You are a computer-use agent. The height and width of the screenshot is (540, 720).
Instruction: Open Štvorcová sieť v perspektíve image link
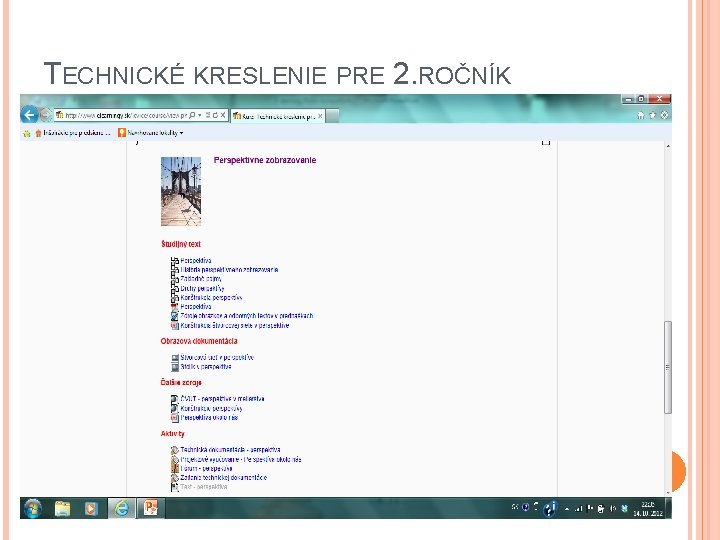[217, 357]
